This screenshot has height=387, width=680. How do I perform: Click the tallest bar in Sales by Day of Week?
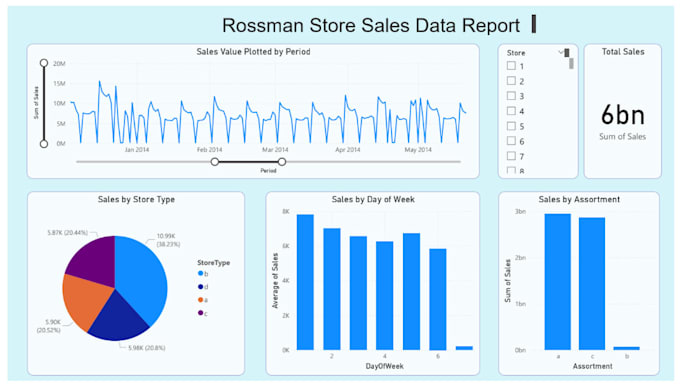coord(305,282)
